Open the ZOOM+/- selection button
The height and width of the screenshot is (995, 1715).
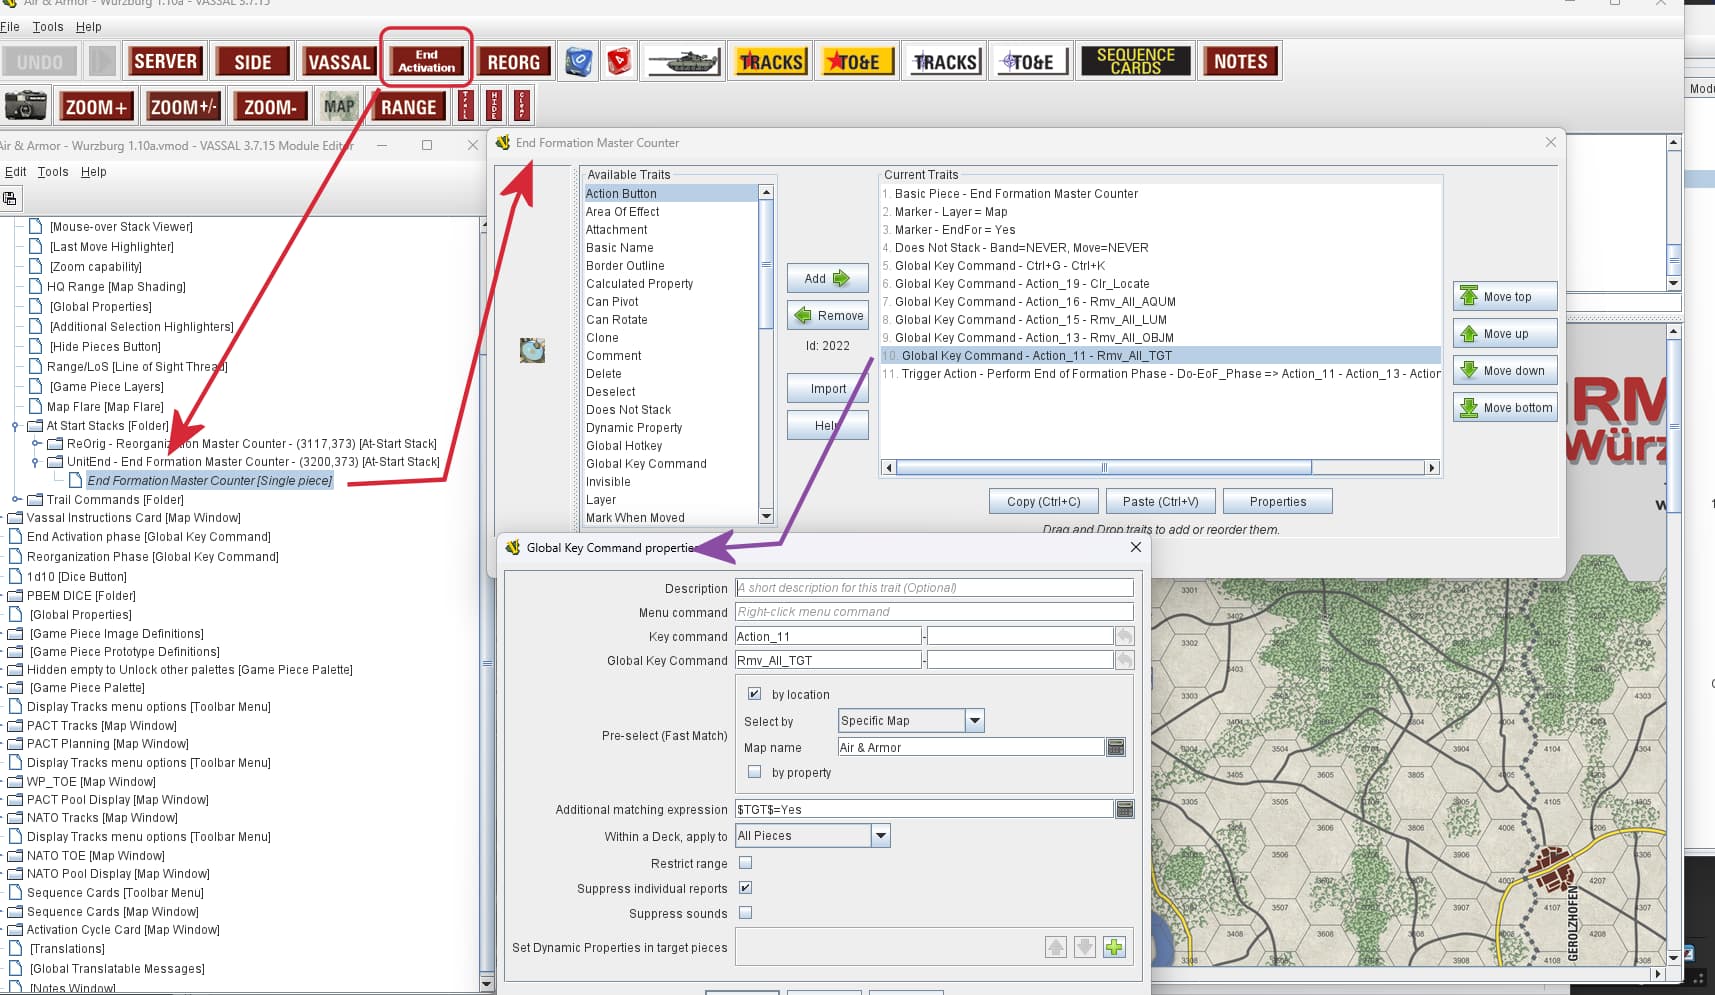(x=182, y=106)
